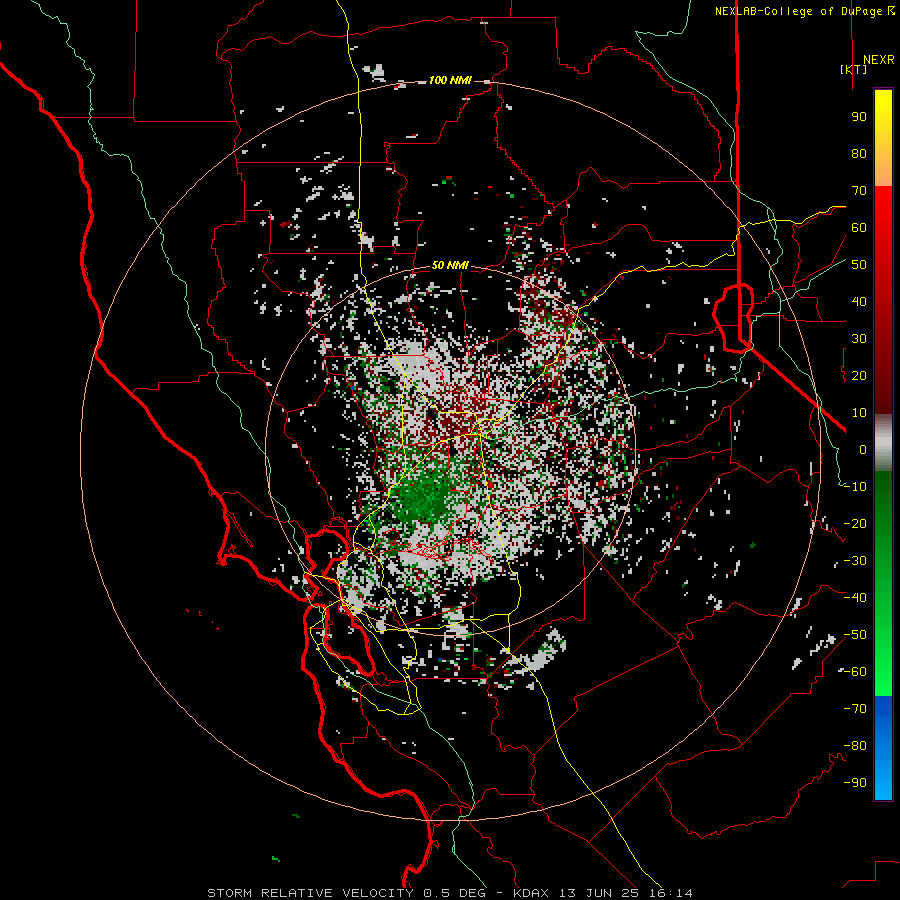Click the -10 value on velocity scale
Image resolution: width=900 pixels, height=900 pixels.
click(855, 487)
